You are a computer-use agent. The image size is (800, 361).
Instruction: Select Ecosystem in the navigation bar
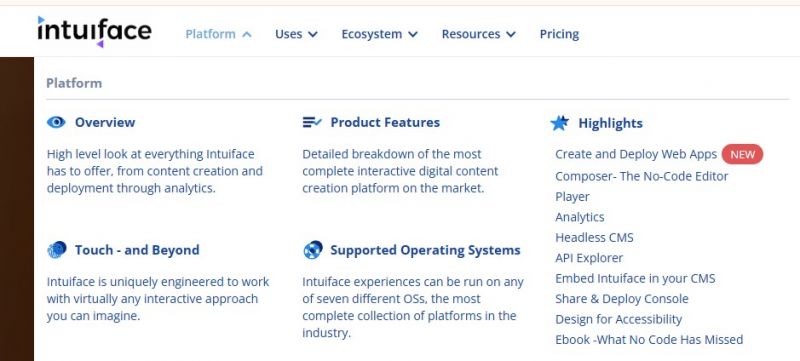pyautogui.click(x=371, y=34)
